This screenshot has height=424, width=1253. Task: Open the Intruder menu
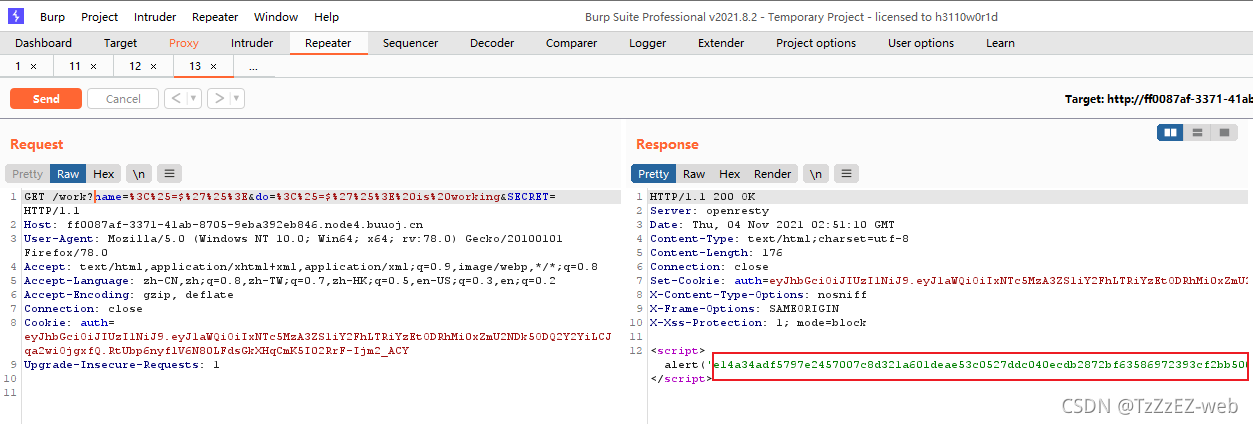point(155,17)
